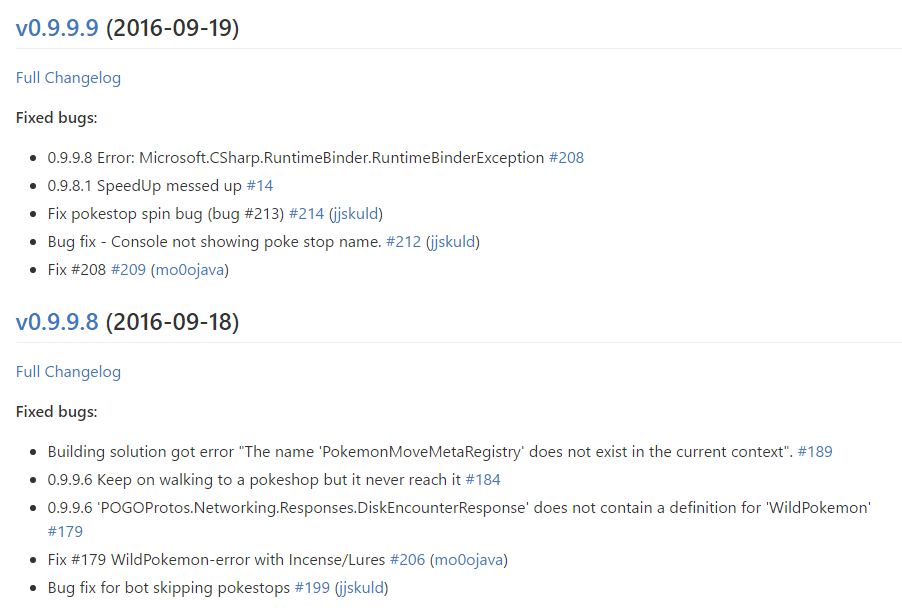The width and height of the screenshot is (902, 610).
Task: Open the v0.9.9.9 release heading link
Action: pyautogui.click(x=57, y=28)
